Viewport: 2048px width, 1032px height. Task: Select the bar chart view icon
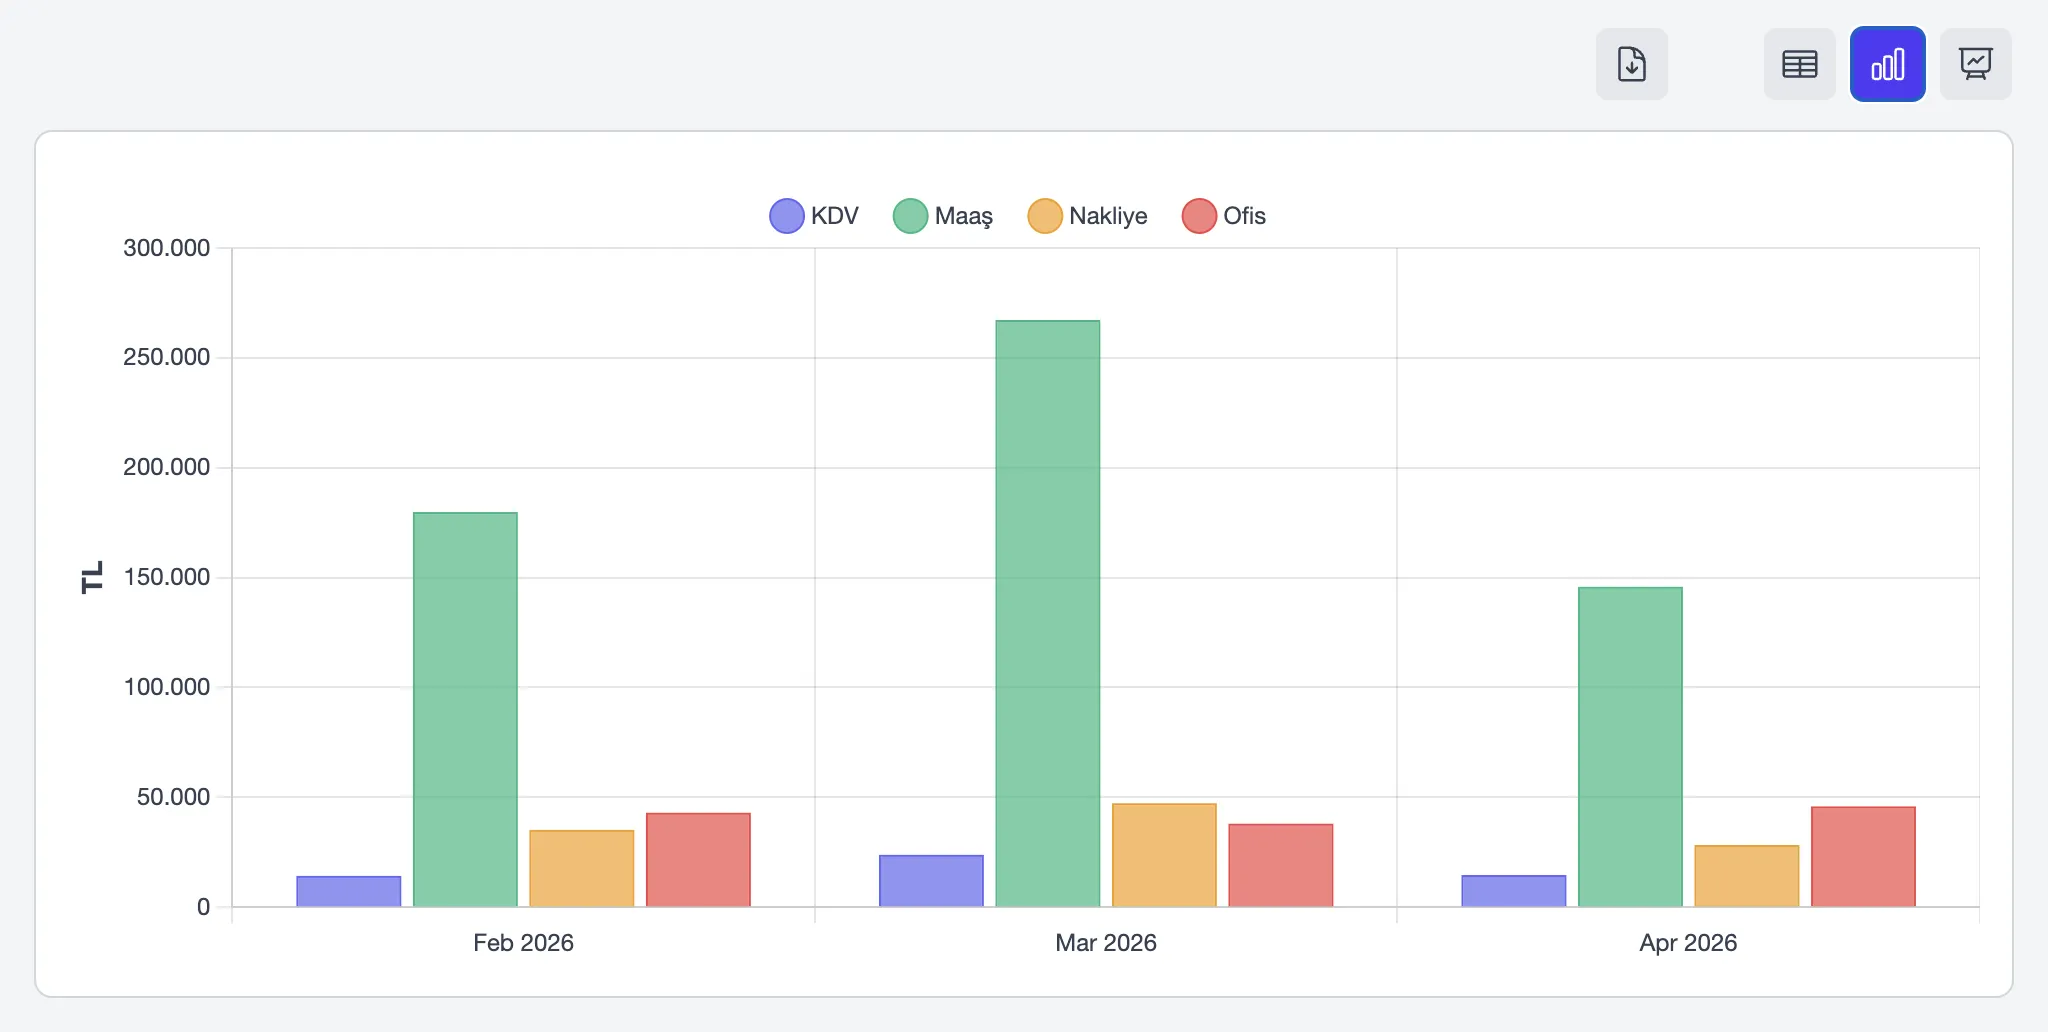point(1887,64)
